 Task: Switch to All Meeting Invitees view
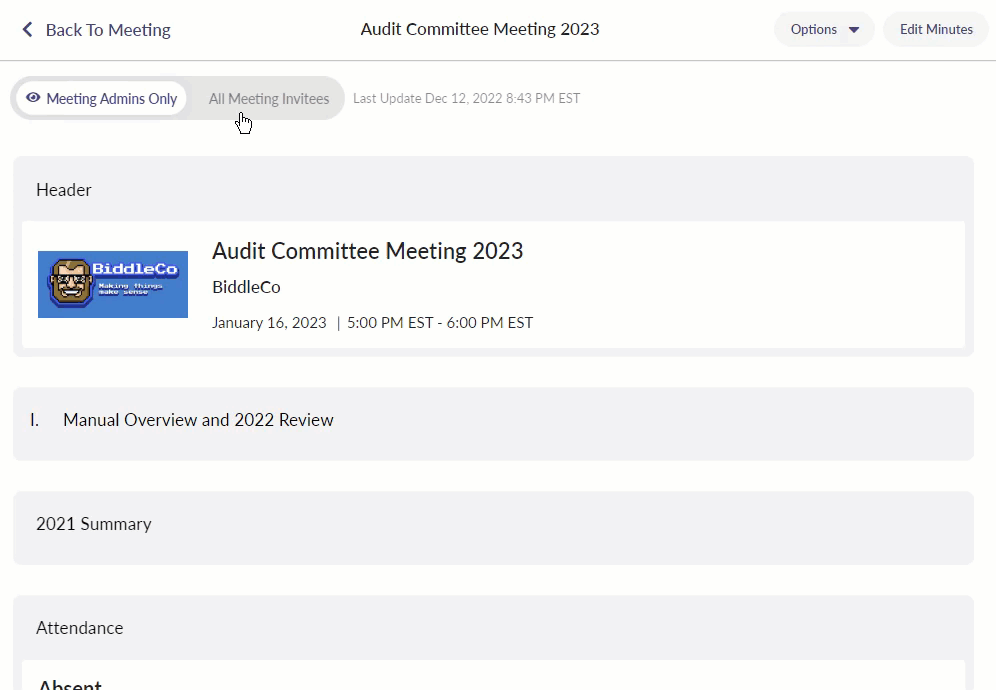[x=268, y=99]
